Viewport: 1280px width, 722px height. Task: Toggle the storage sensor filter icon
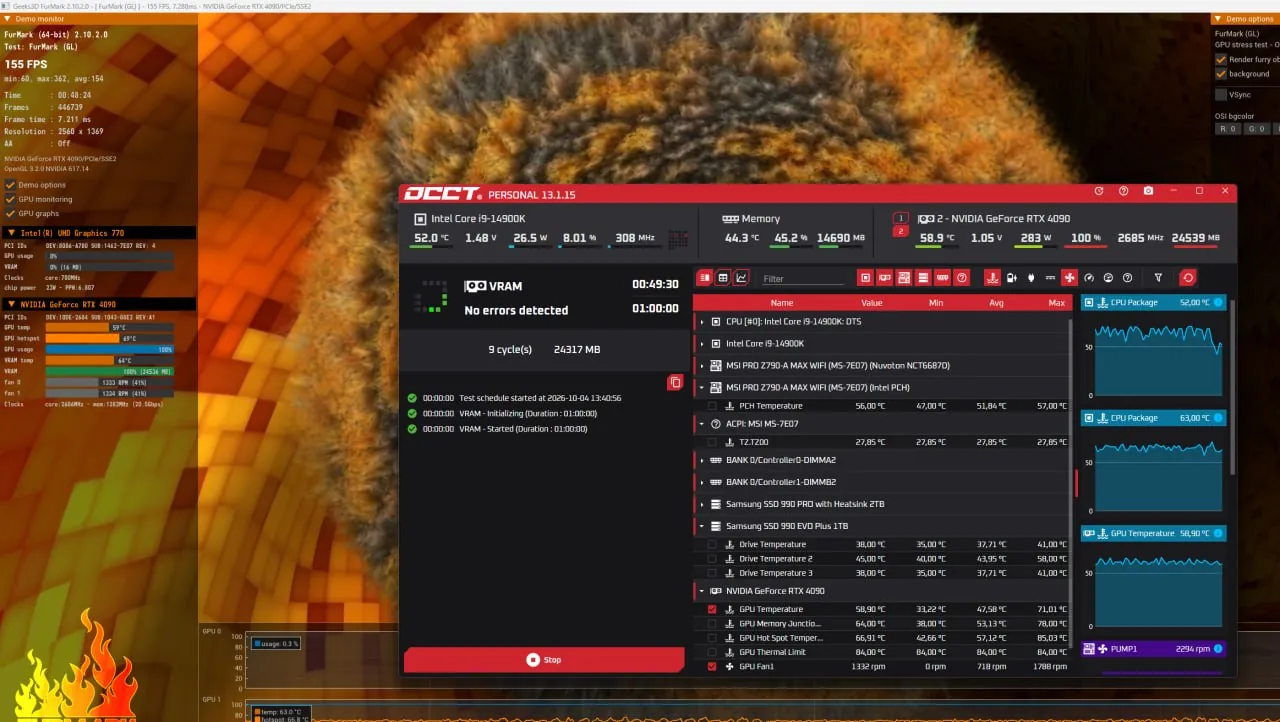(923, 278)
